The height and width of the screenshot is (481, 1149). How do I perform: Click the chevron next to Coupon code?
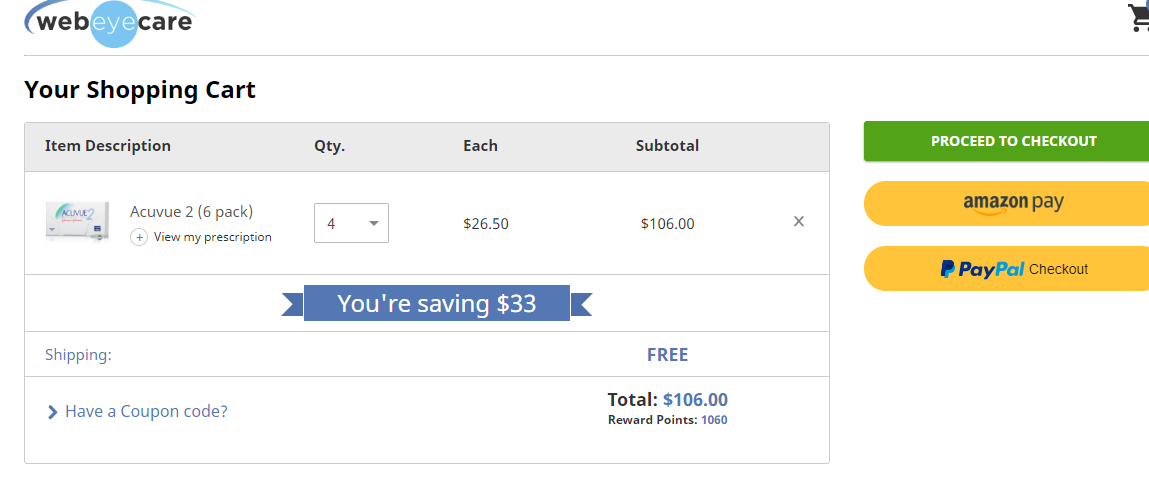pos(52,412)
